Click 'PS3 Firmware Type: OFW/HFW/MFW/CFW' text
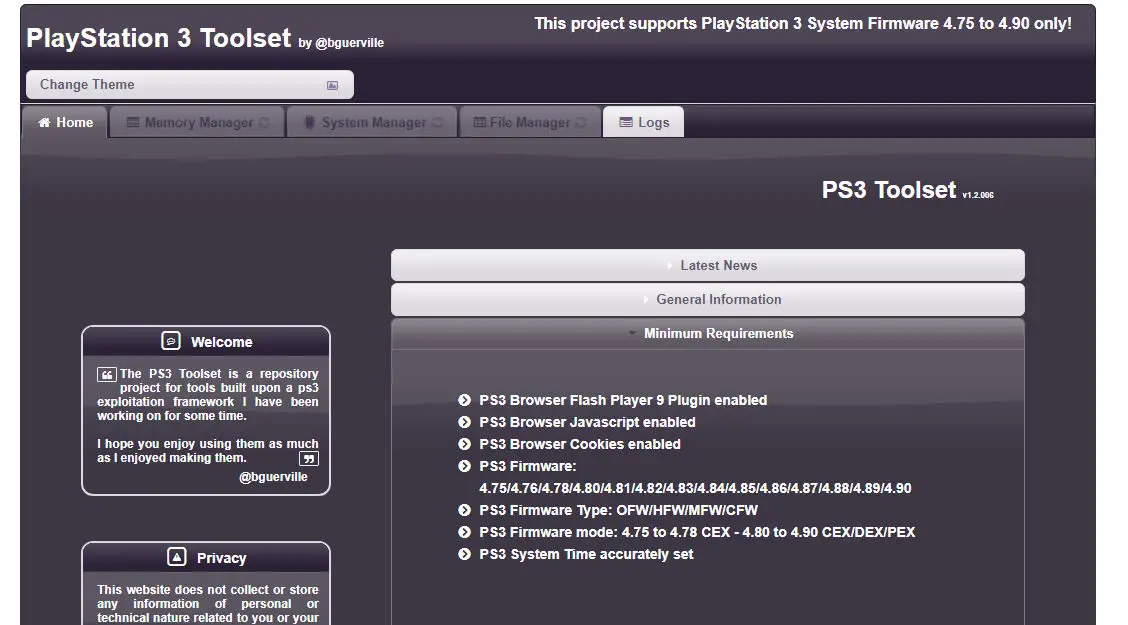 click(x=619, y=510)
